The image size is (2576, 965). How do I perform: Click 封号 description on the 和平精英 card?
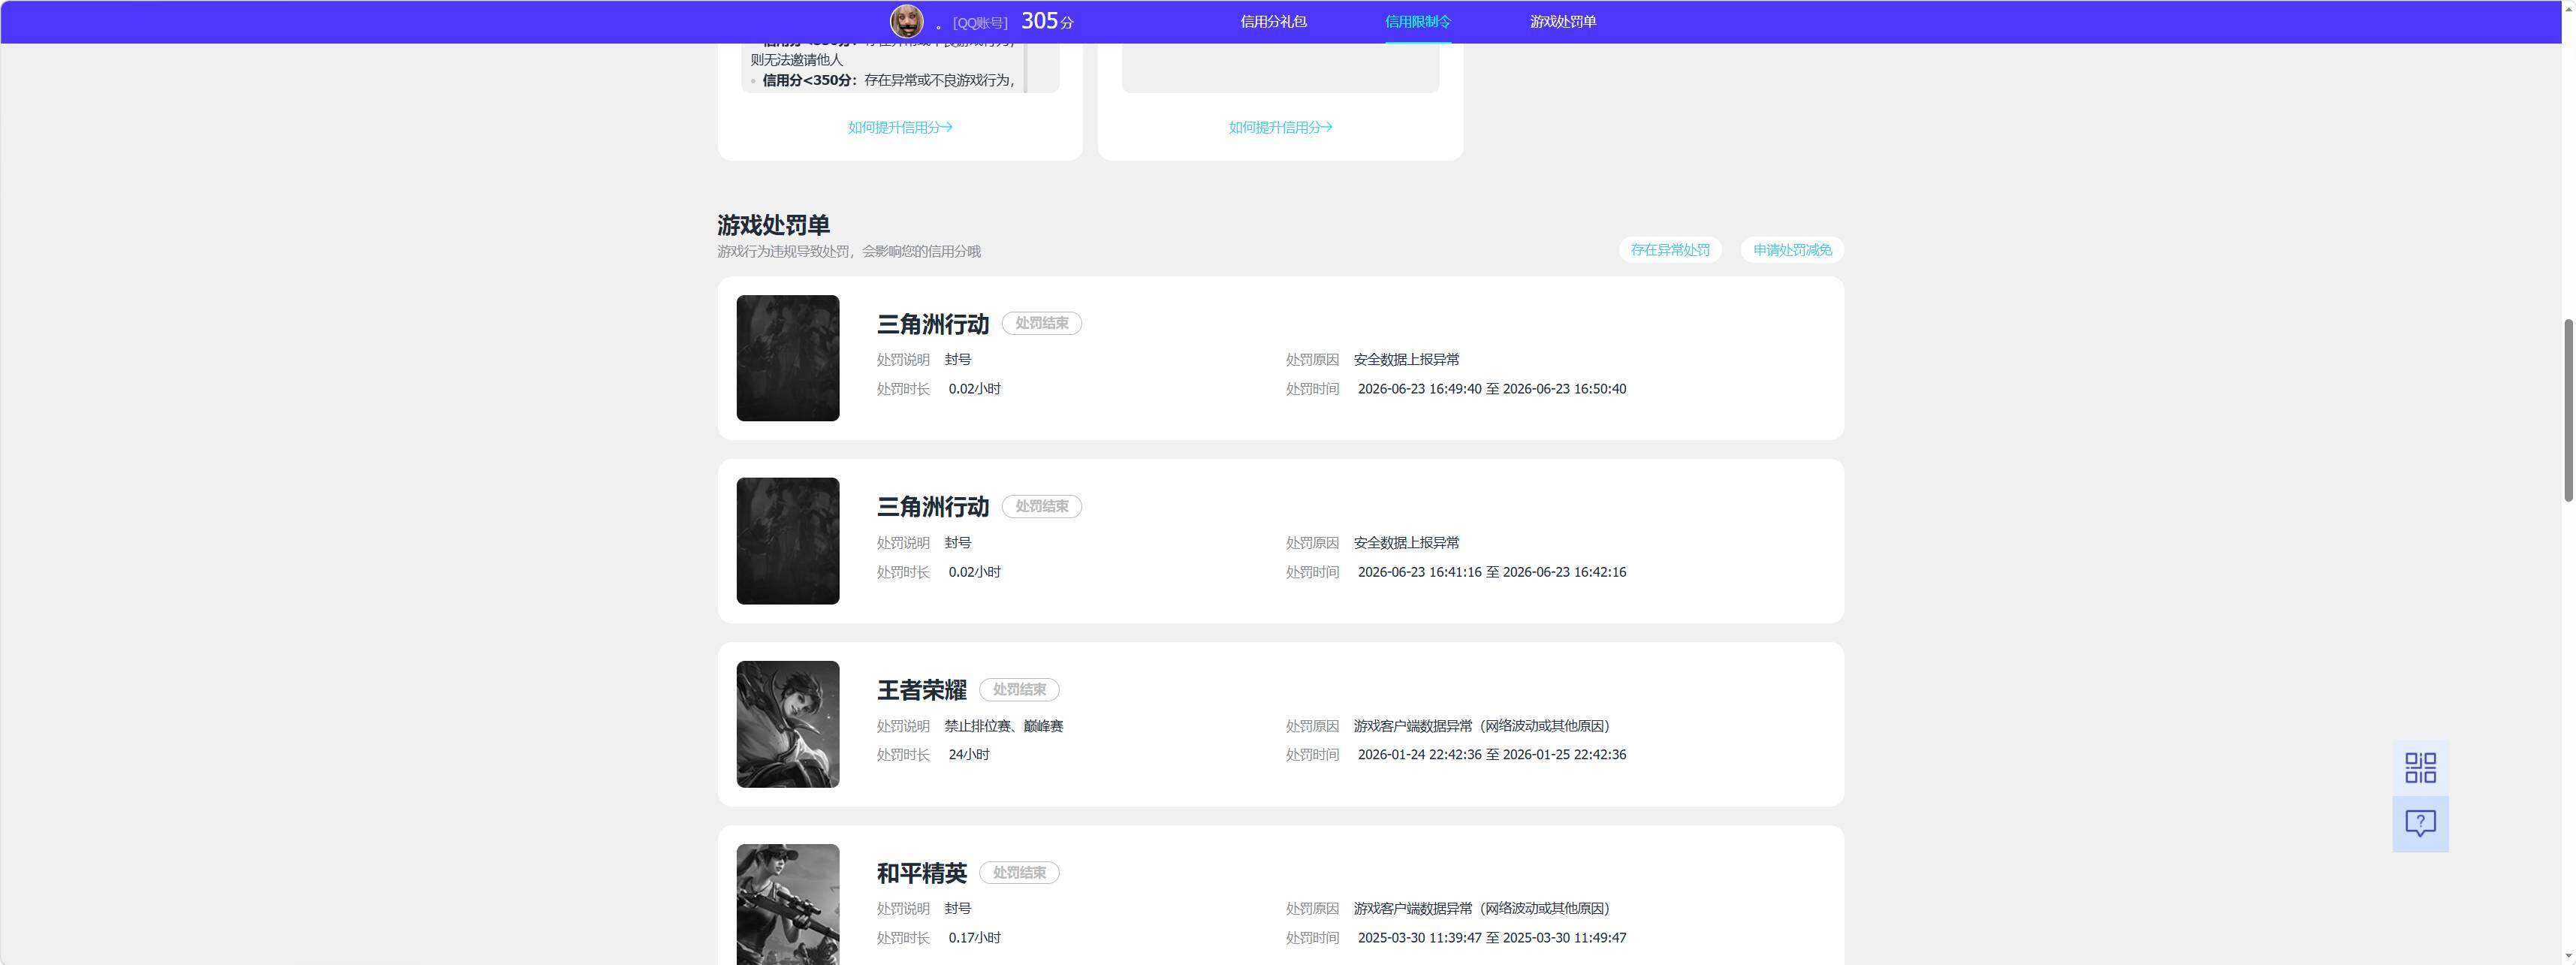click(958, 909)
